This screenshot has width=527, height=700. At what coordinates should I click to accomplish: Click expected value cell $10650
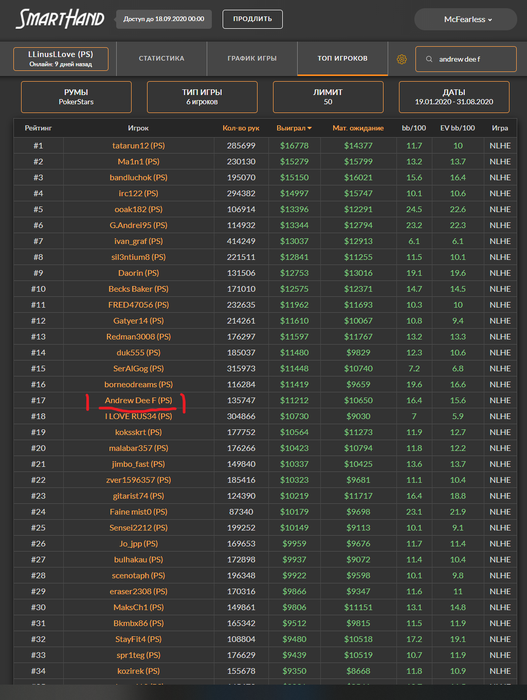pos(358,400)
